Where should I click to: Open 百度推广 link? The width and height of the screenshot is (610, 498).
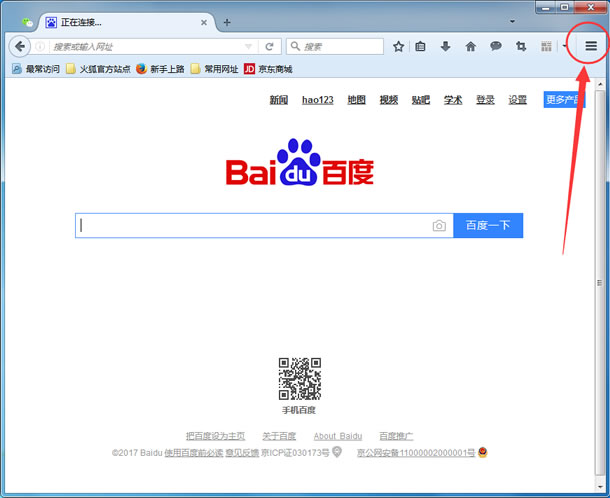click(x=396, y=436)
